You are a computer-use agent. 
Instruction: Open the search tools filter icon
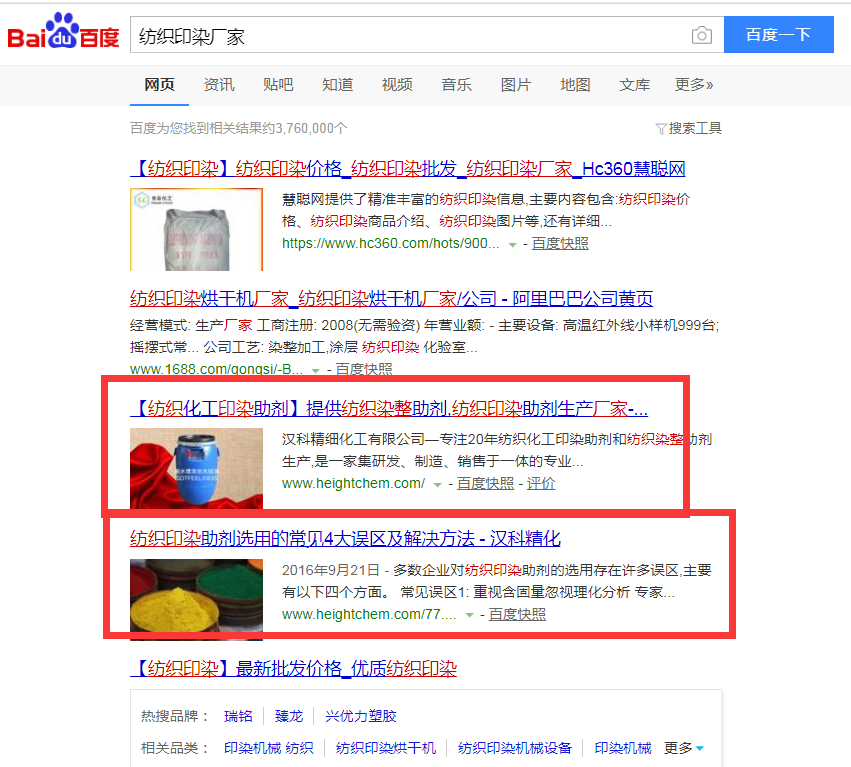point(661,129)
